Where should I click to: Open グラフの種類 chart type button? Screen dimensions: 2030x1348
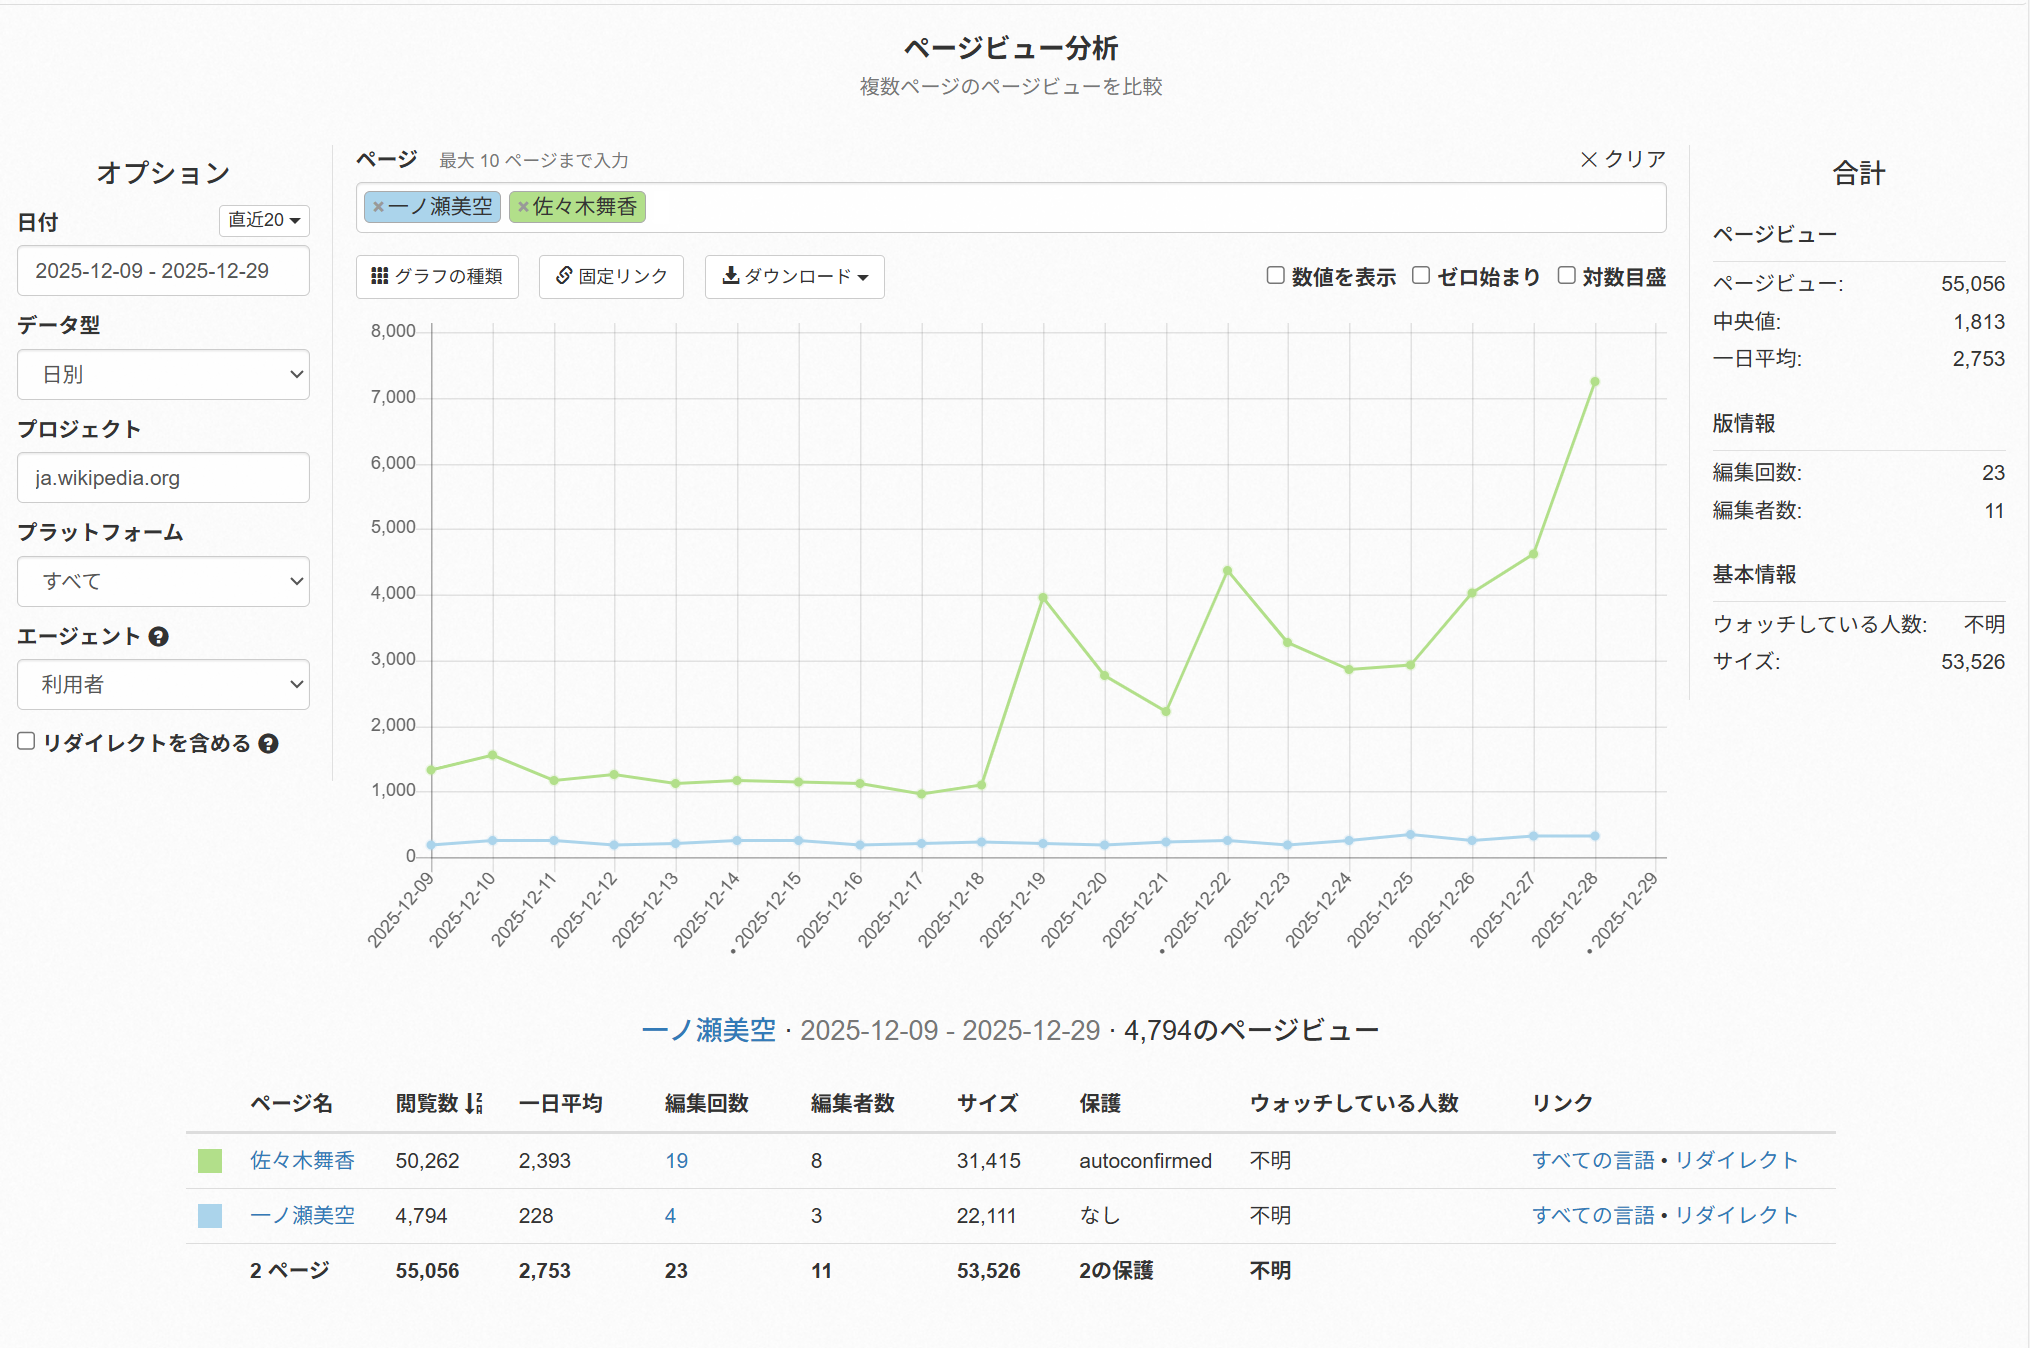point(437,276)
